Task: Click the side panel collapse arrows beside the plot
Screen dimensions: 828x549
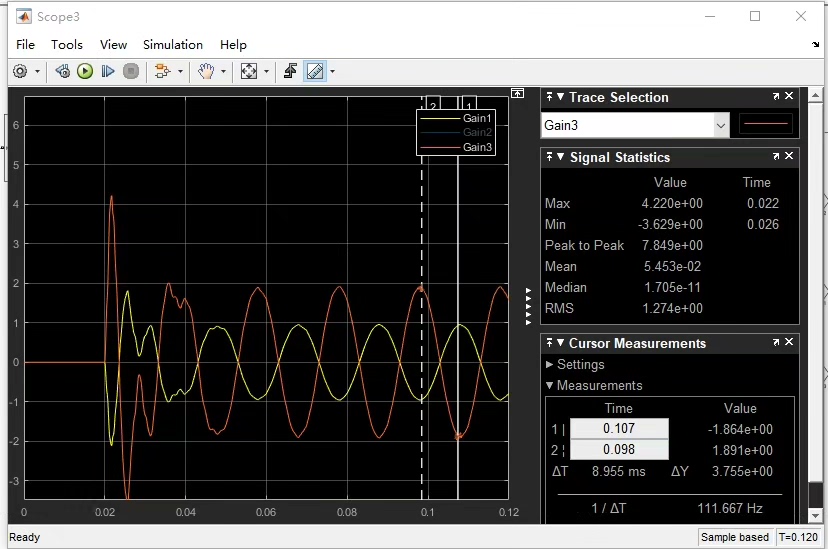Action: 529,307
